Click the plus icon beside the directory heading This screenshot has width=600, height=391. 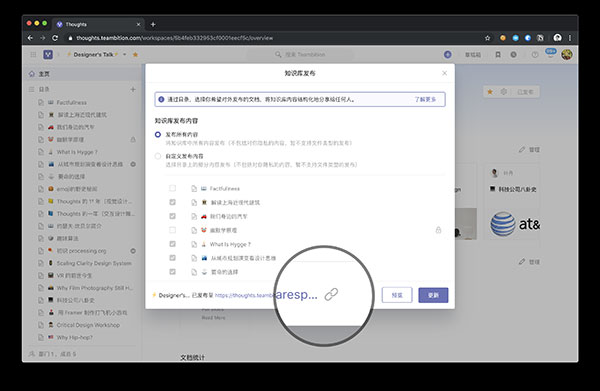coord(133,89)
